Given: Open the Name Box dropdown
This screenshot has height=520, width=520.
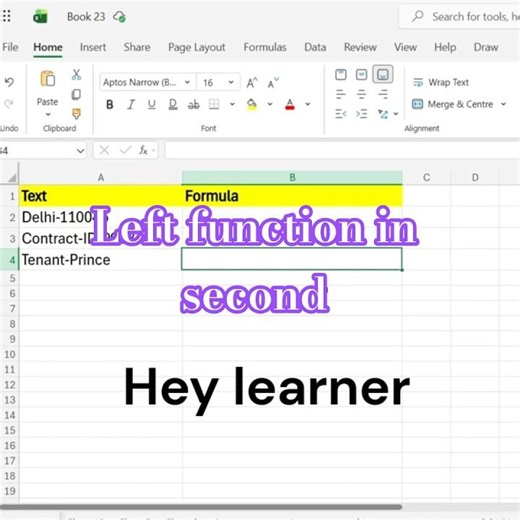Looking at the screenshot, I should pos(80,151).
